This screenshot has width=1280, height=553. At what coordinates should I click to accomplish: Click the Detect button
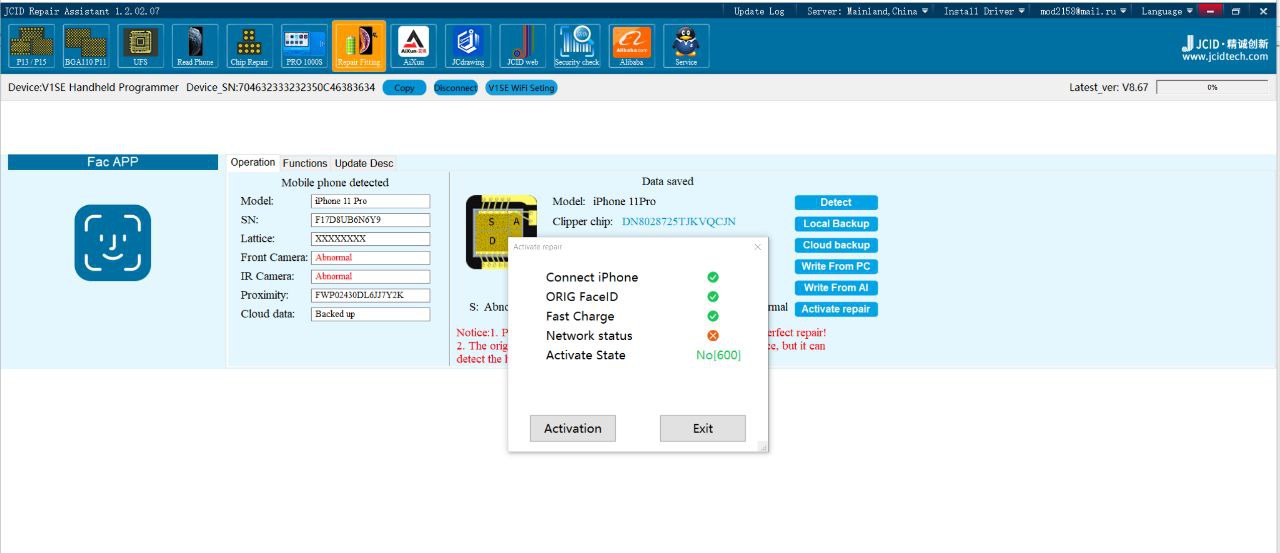coord(836,202)
